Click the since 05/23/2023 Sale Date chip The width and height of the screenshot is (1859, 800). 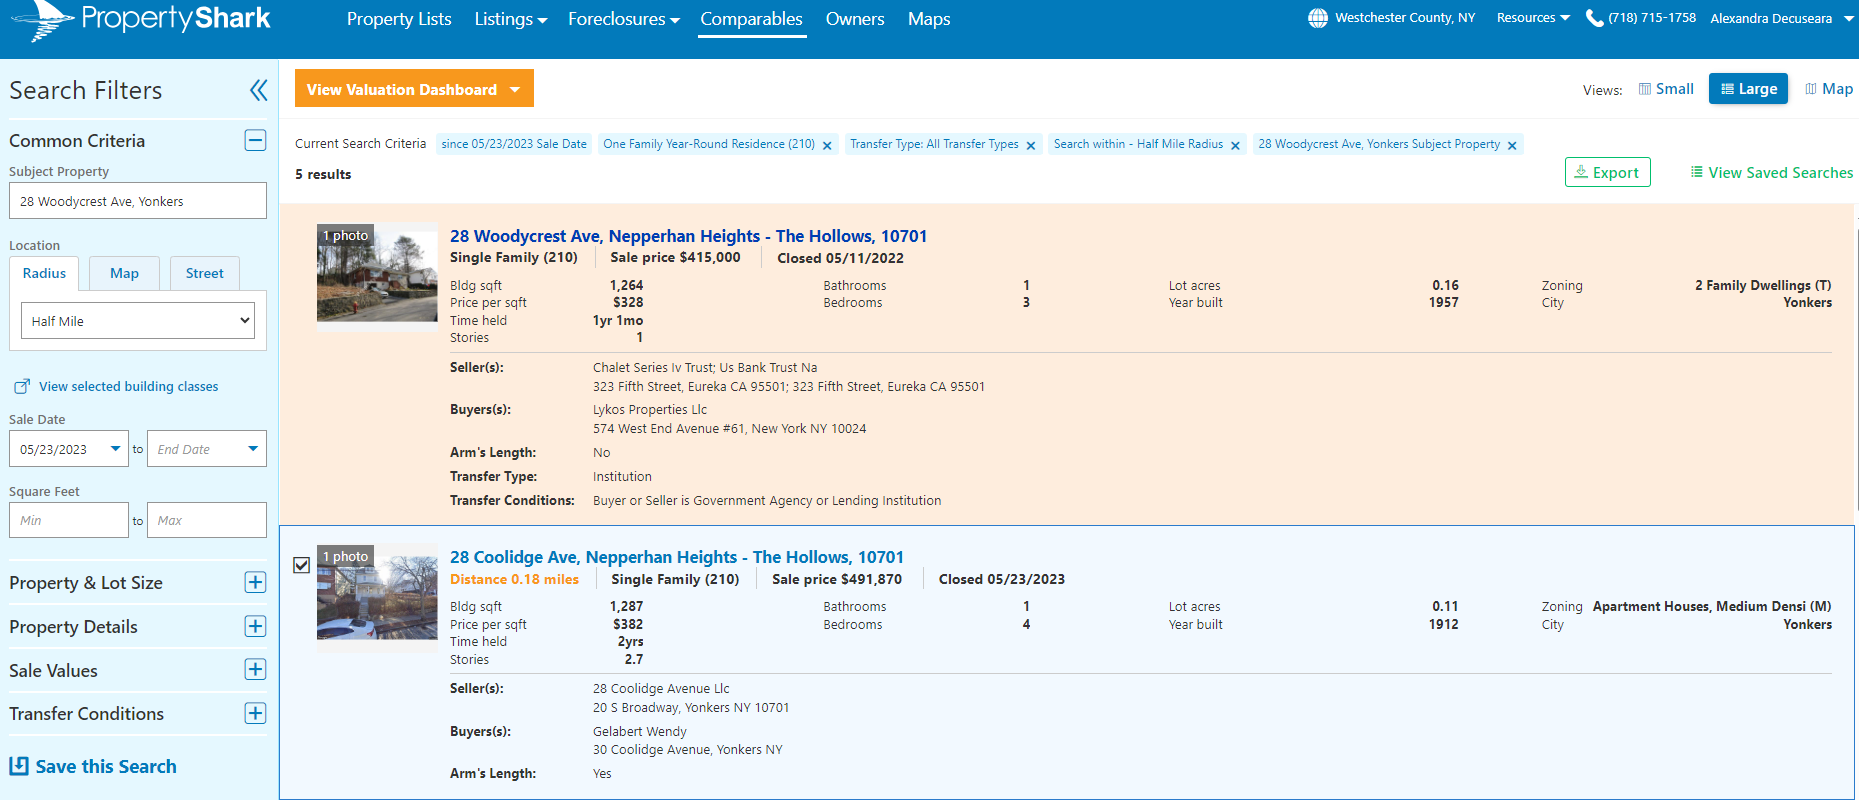pos(514,144)
